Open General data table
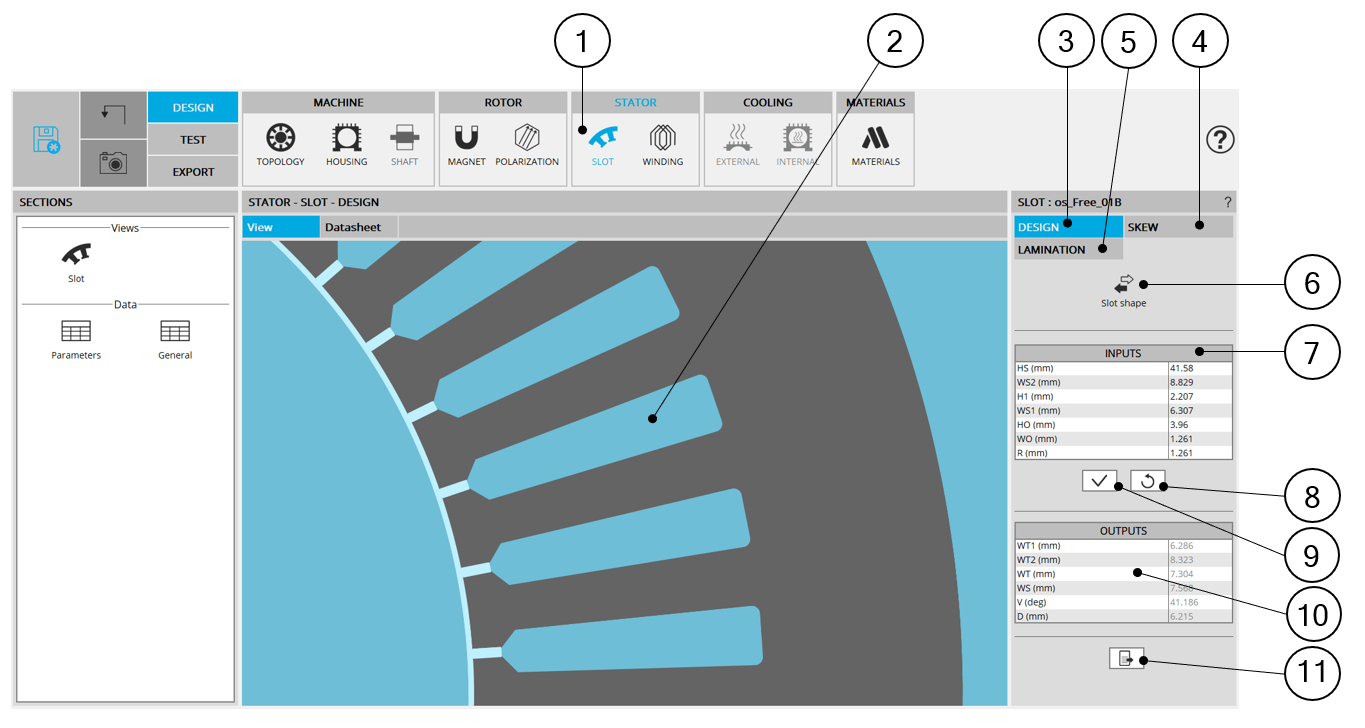This screenshot has height=728, width=1365. 175,339
